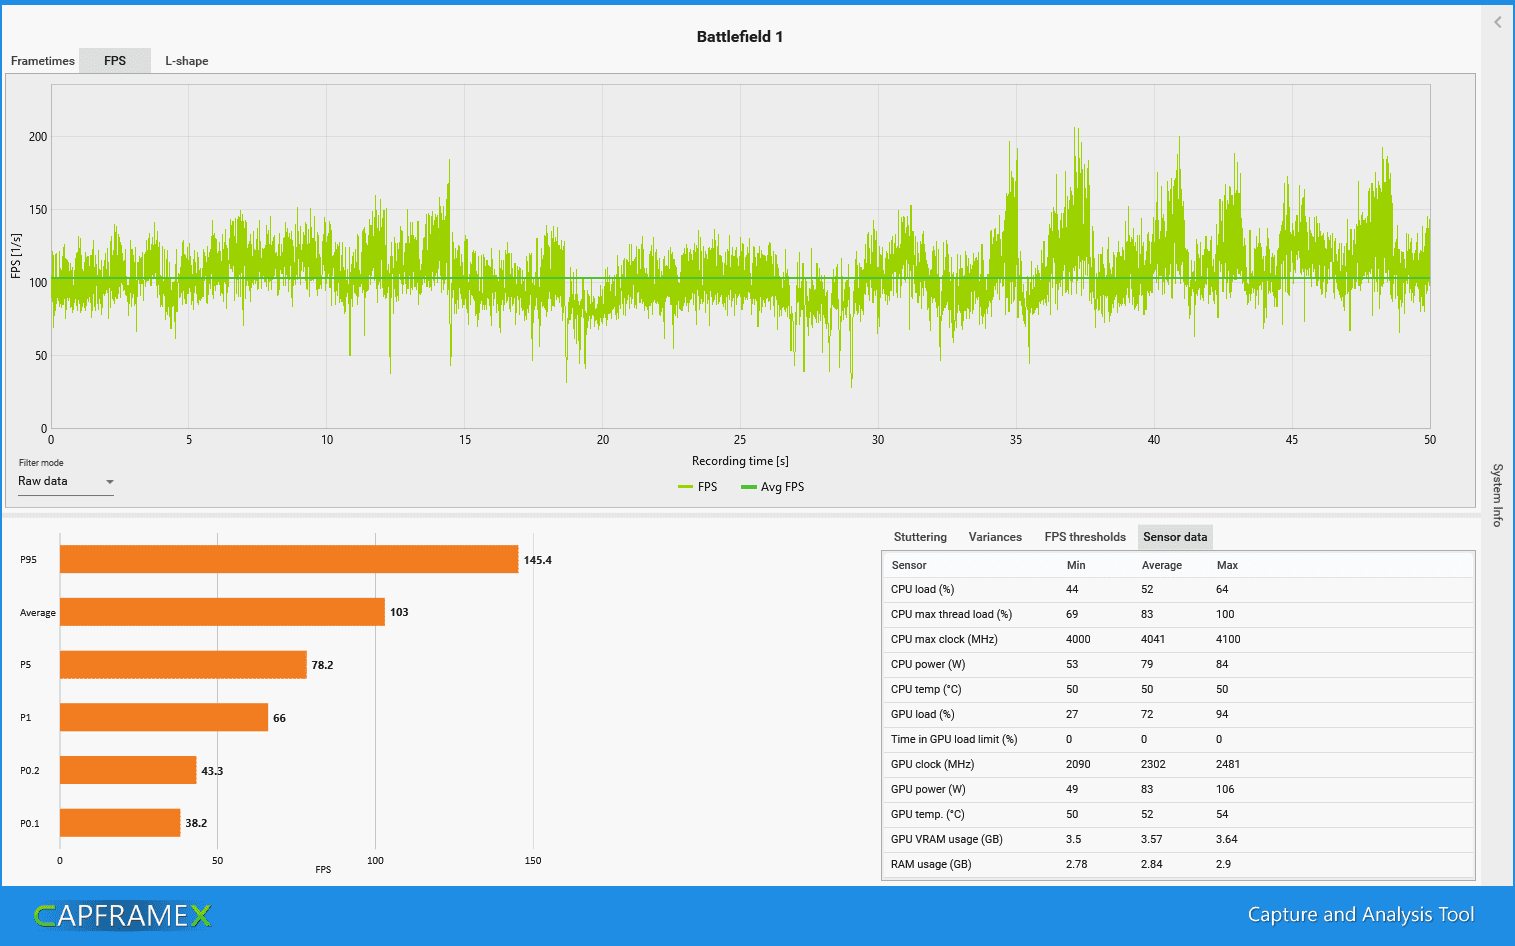
Task: Click the P5 bar showing 78.2
Action: click(x=183, y=665)
